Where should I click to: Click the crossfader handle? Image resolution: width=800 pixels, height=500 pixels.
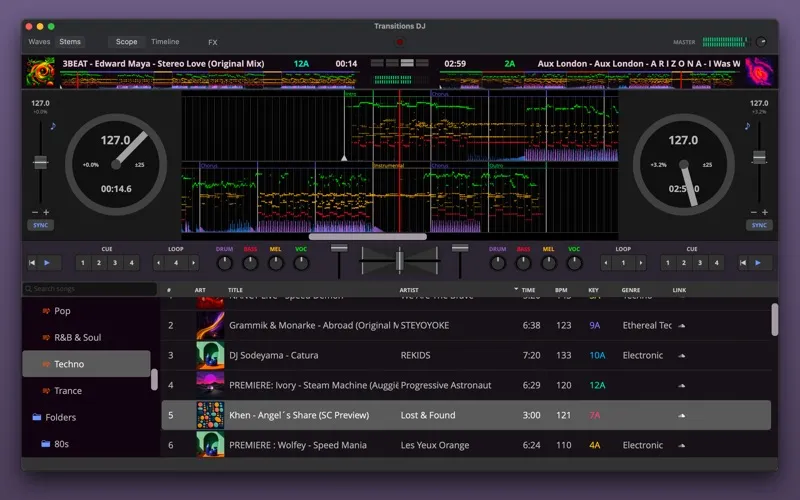pyautogui.click(x=400, y=260)
